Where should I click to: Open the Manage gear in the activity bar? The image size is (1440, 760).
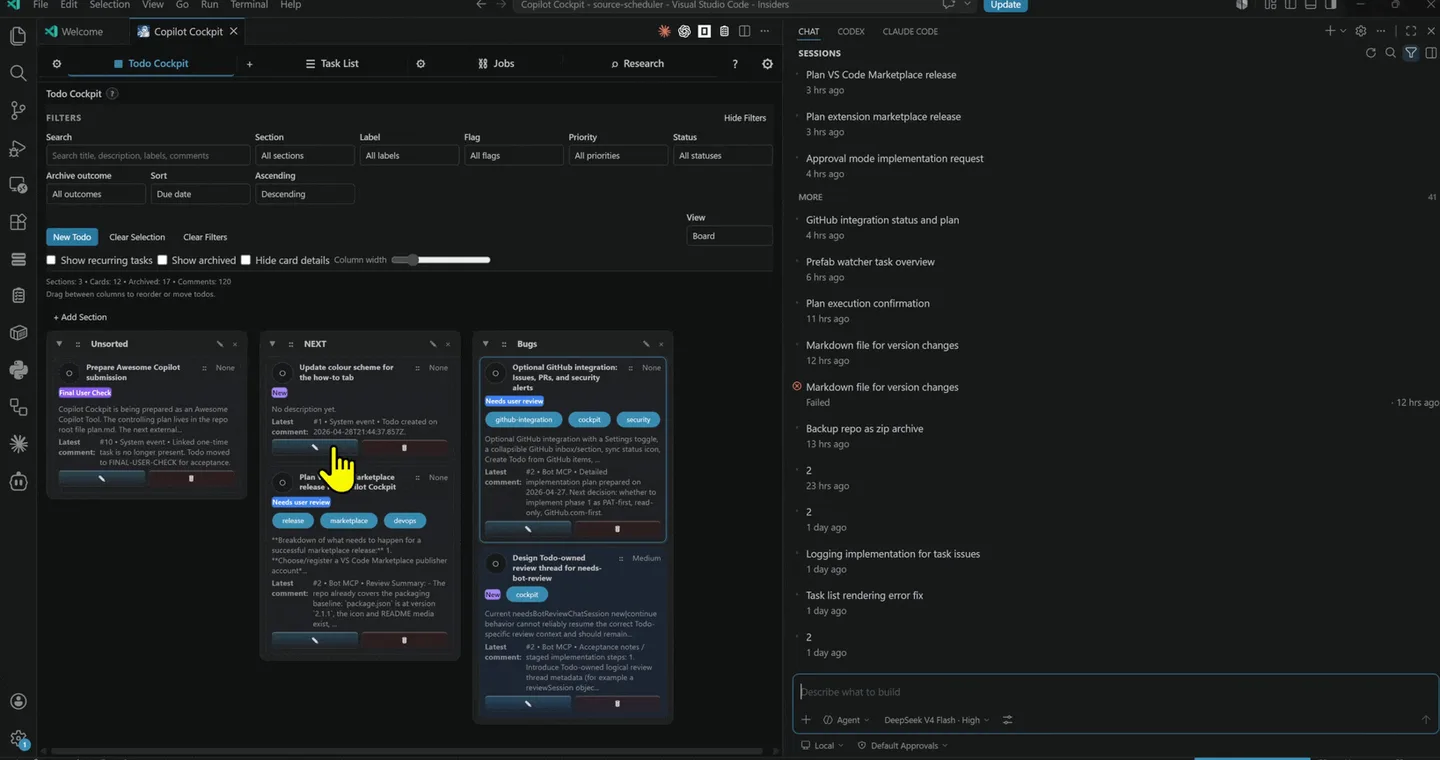18,739
